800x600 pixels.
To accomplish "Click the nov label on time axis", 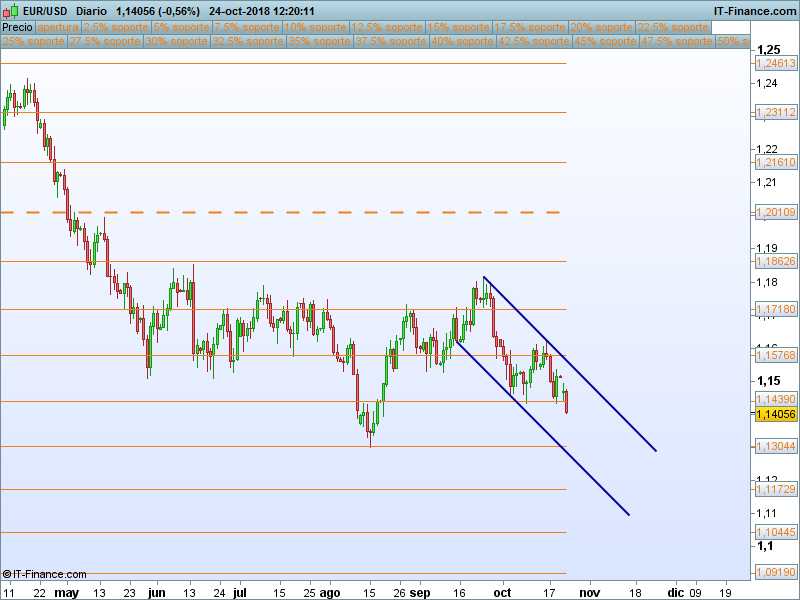I will pos(590,593).
